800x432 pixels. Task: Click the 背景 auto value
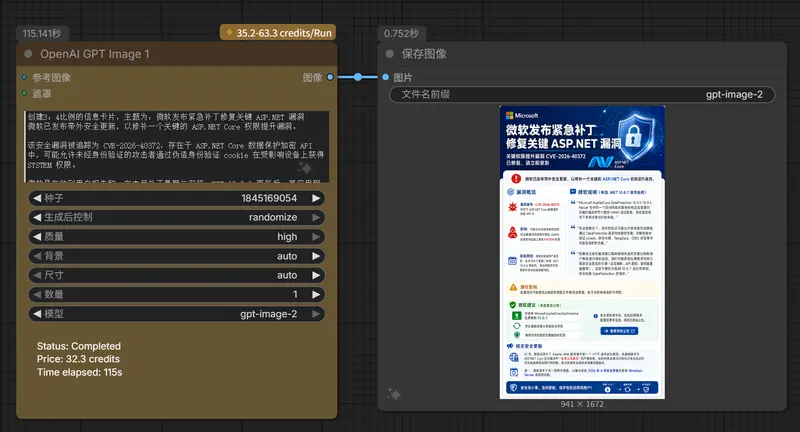coord(287,256)
